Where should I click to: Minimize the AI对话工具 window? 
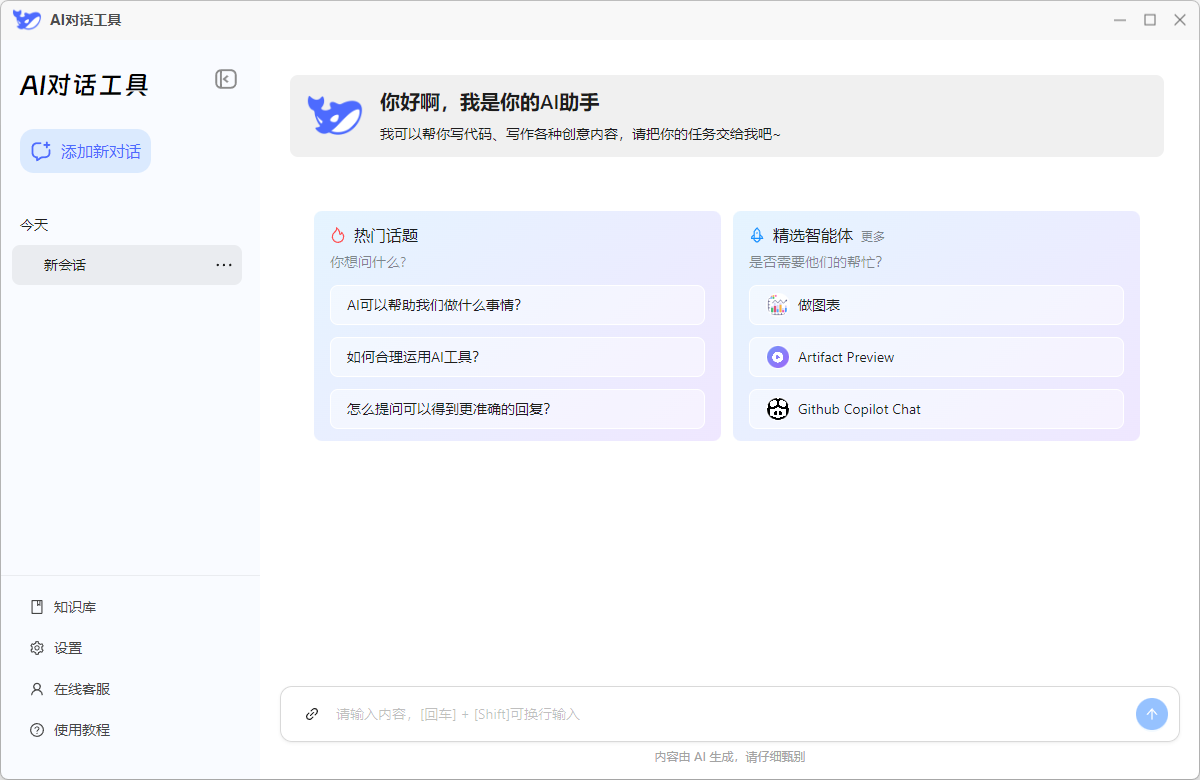click(x=1121, y=20)
